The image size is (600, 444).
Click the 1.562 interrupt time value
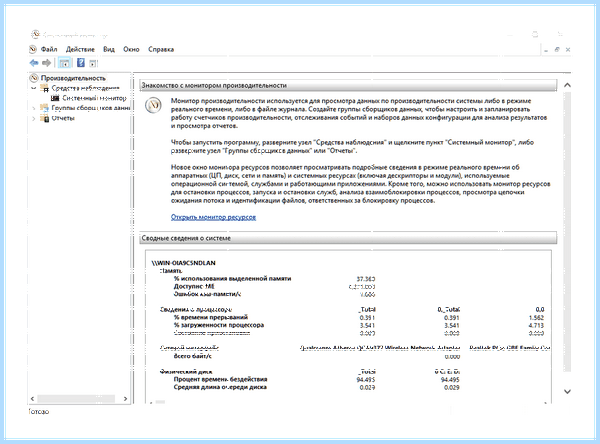pos(536,318)
